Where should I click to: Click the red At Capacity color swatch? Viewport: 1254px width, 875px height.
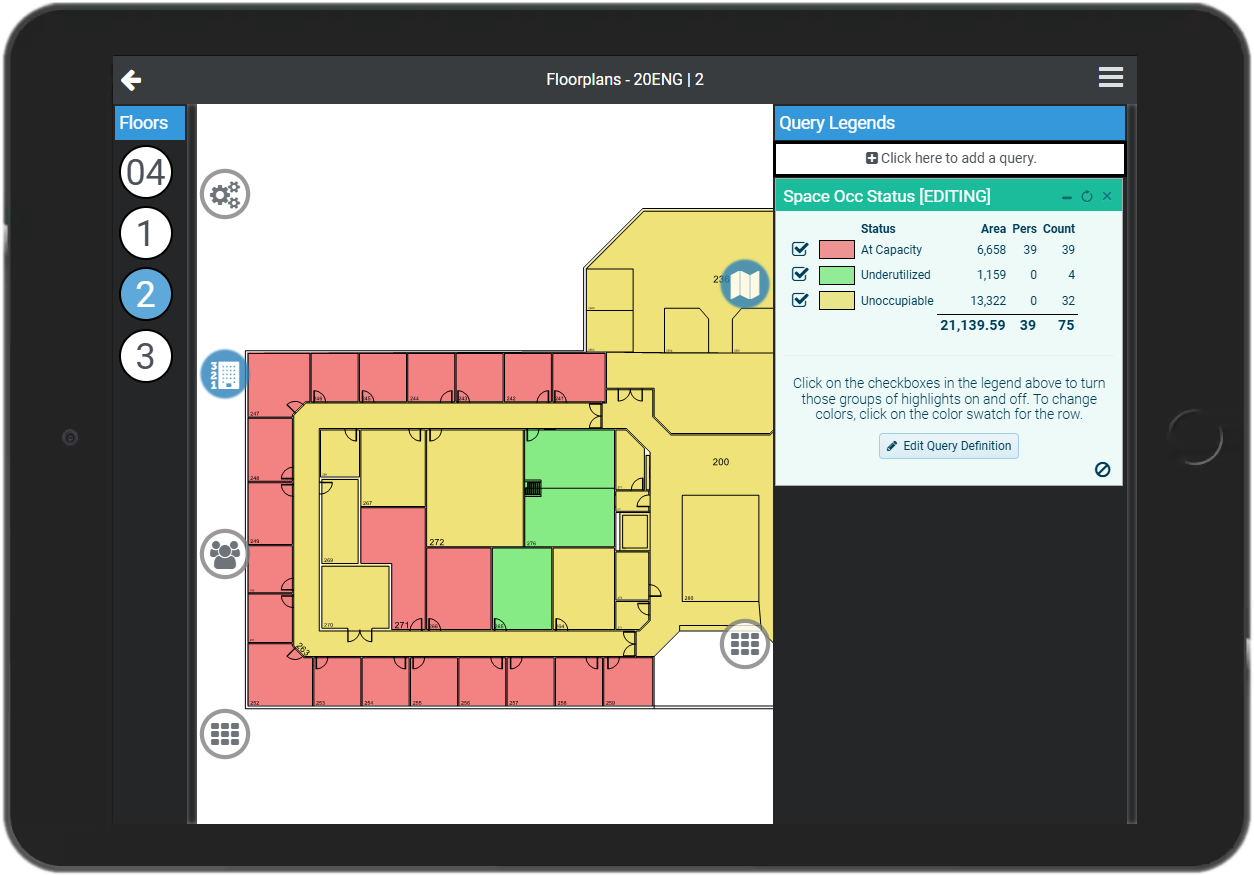point(836,248)
